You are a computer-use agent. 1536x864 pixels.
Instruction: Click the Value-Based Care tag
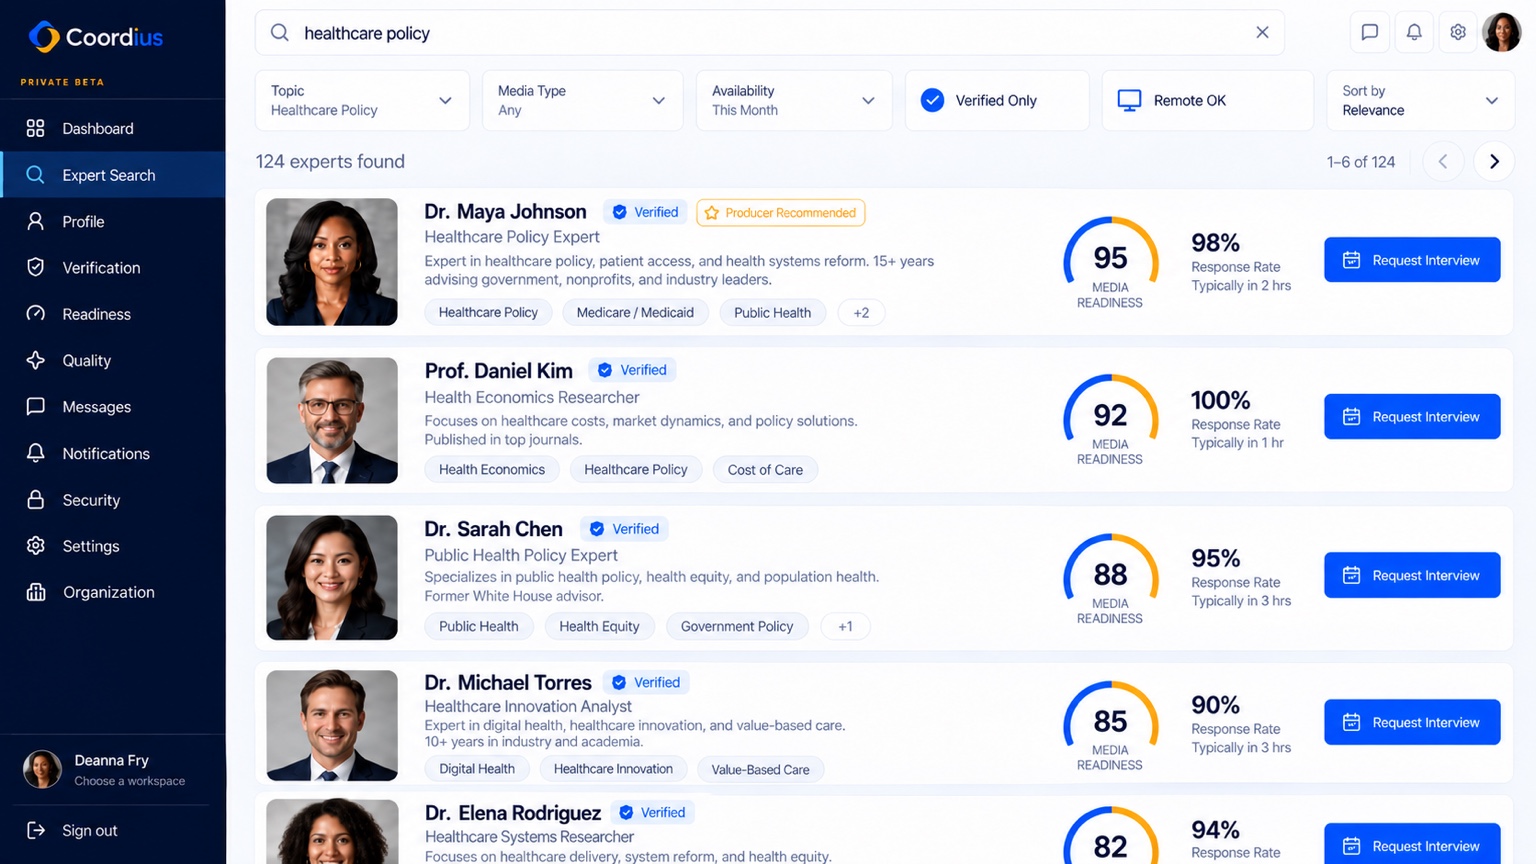point(760,769)
